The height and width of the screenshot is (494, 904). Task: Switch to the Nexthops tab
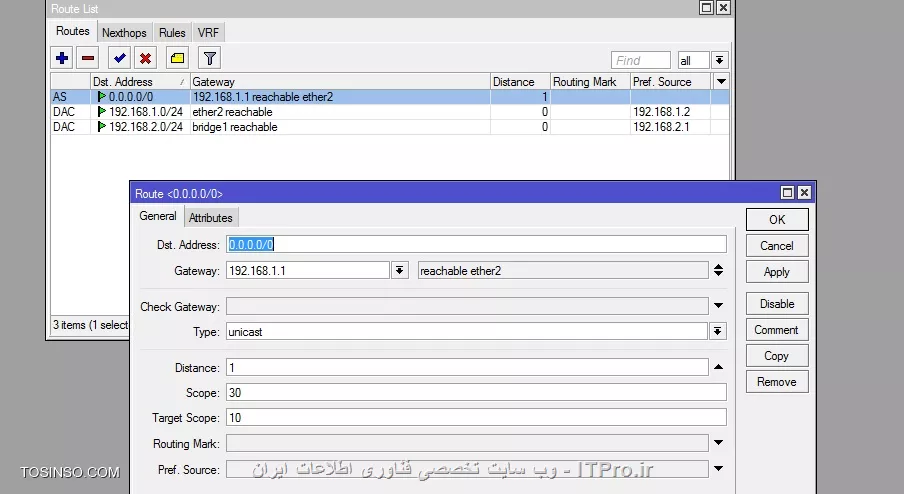(124, 33)
